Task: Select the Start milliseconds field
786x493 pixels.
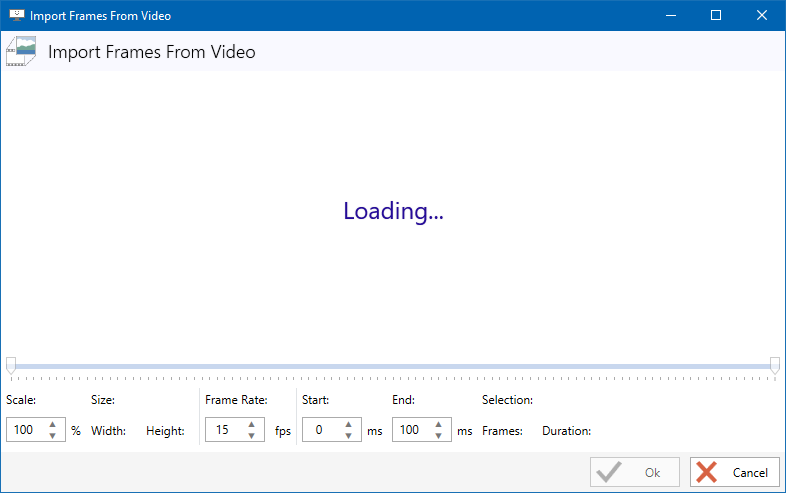Action: [x=320, y=430]
